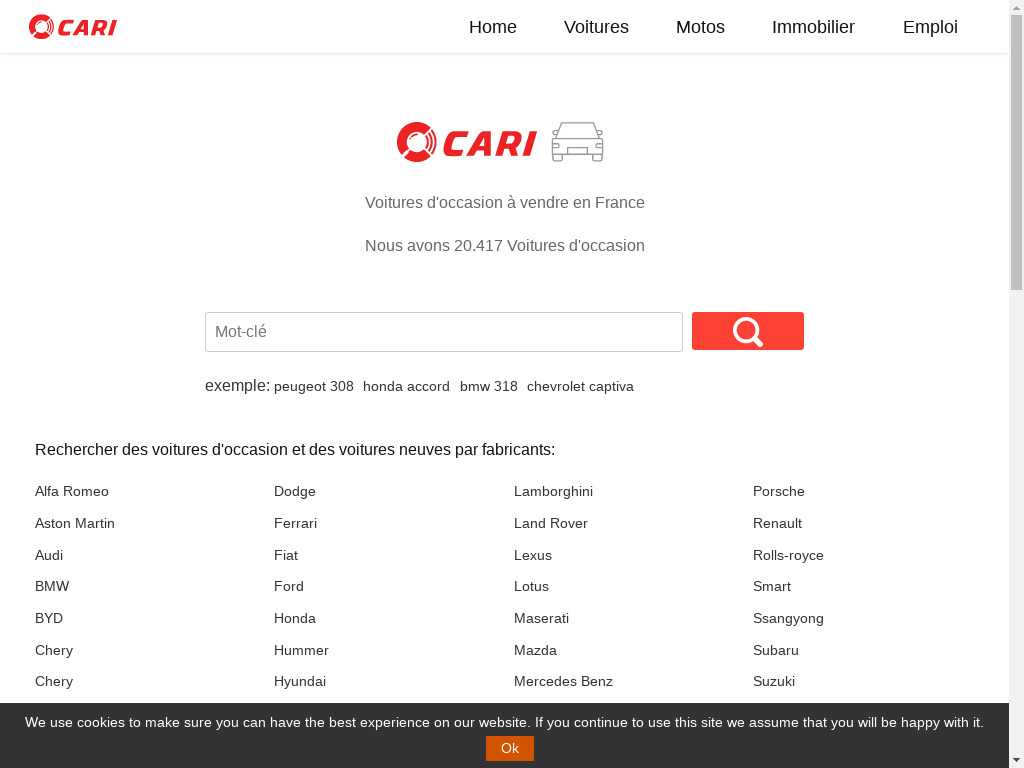
Task: Click the large CARI logo in the center
Action: tap(467, 142)
